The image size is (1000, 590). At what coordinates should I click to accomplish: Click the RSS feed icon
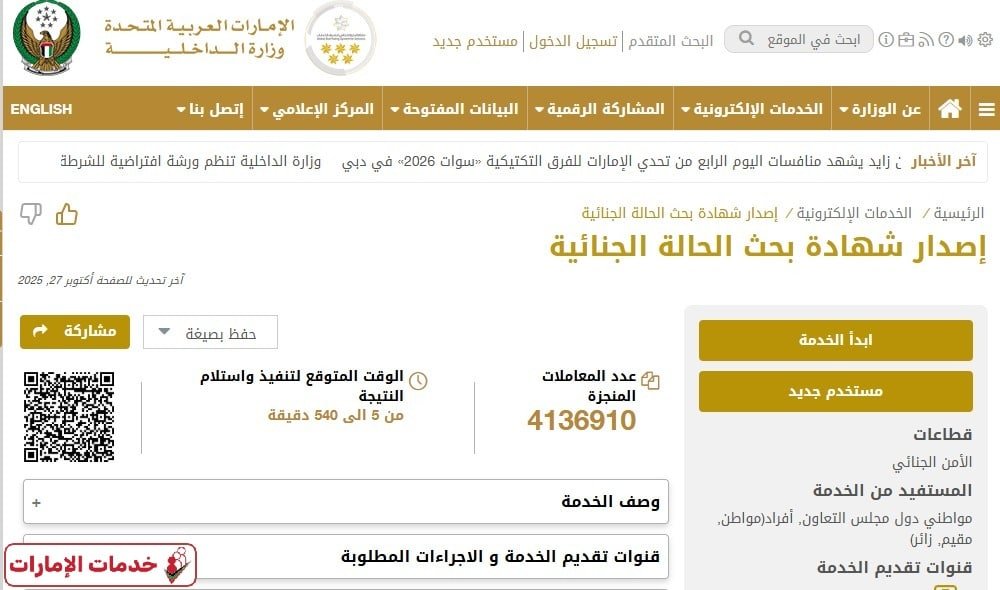[x=926, y=39]
